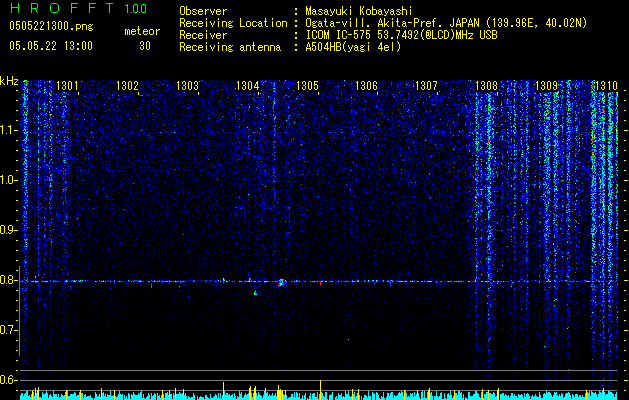The width and height of the screenshot is (629, 400).
Task: Click the 1308 time marker
Action: [486, 86]
